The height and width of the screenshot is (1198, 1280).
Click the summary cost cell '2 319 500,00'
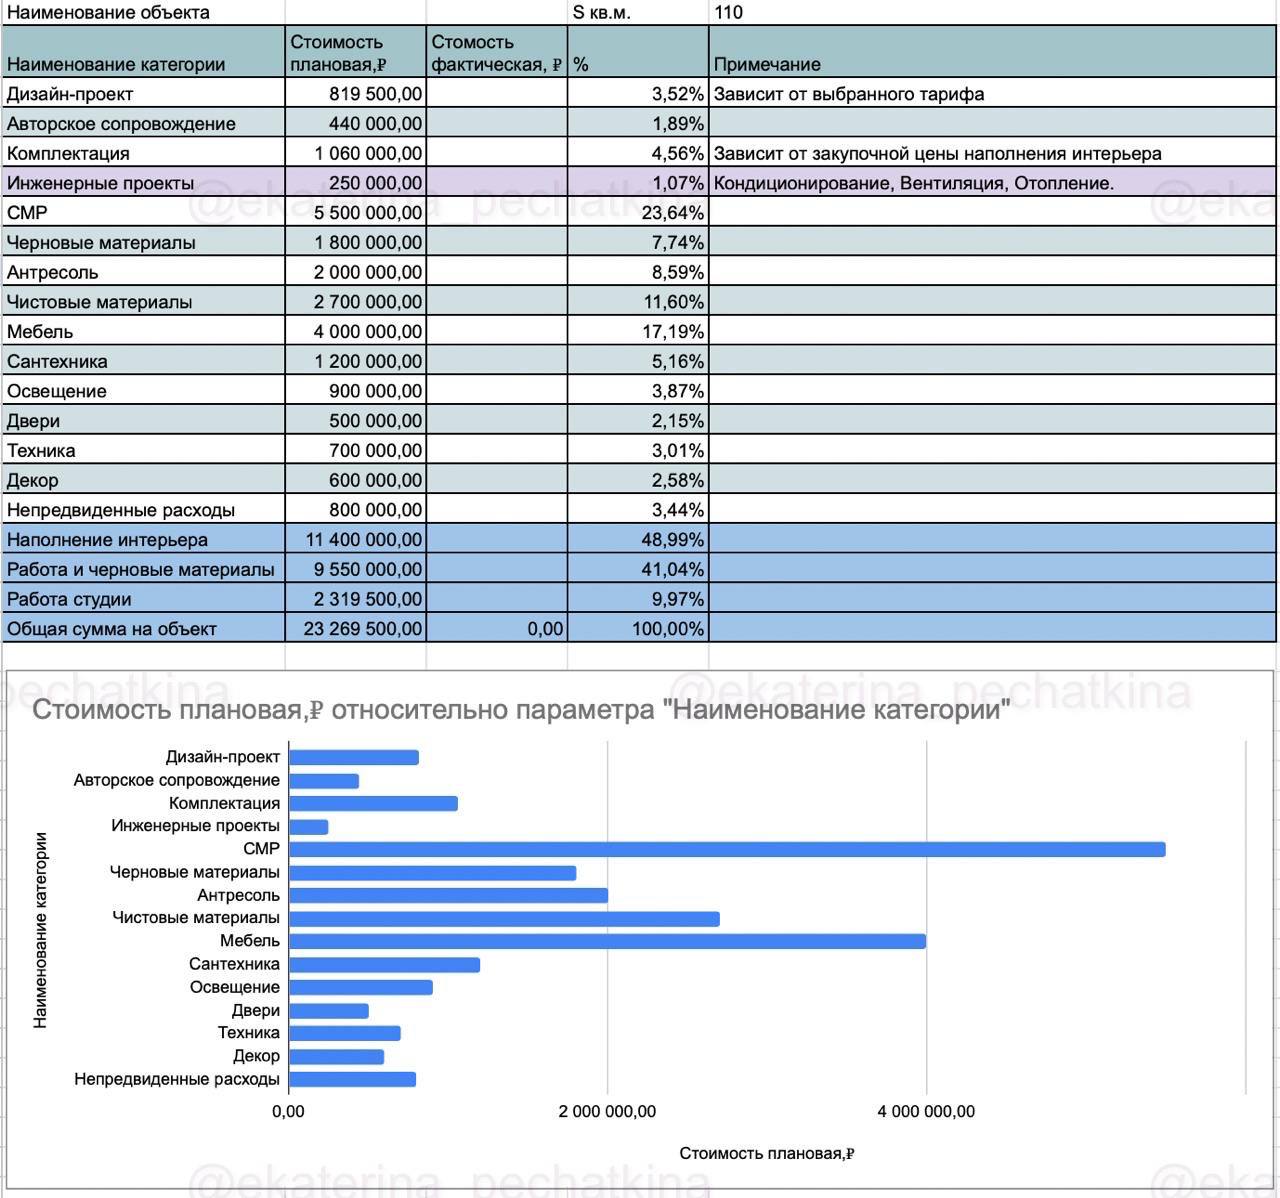(356, 599)
